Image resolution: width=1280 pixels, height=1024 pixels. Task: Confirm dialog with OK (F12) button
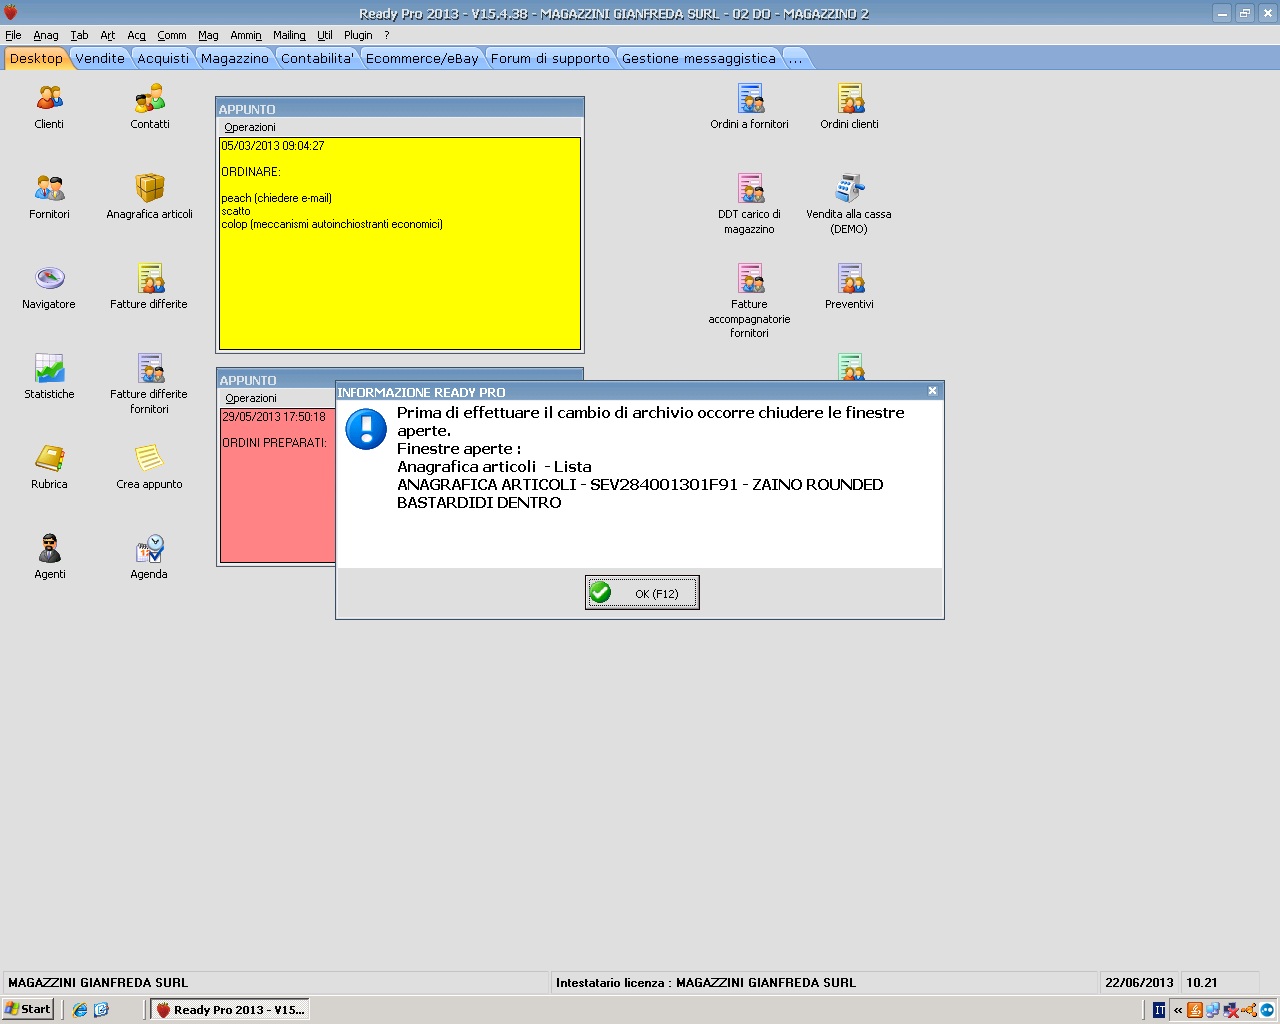click(642, 593)
